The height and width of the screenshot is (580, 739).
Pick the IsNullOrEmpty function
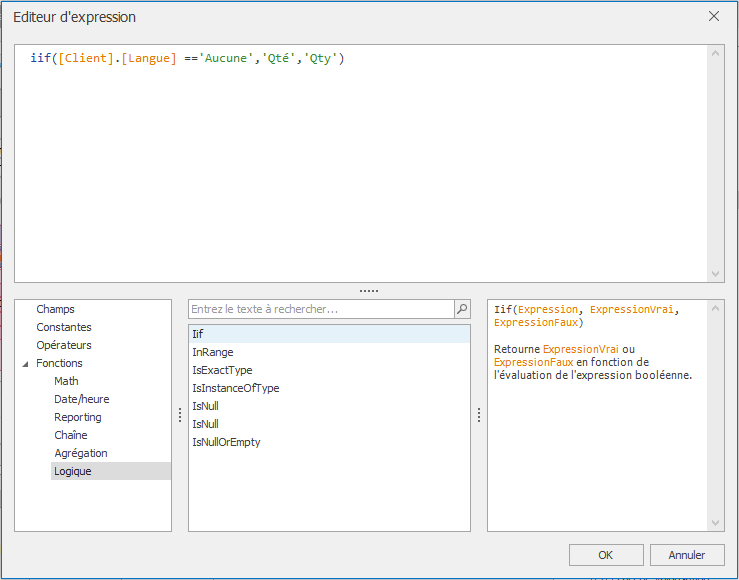[226, 442]
